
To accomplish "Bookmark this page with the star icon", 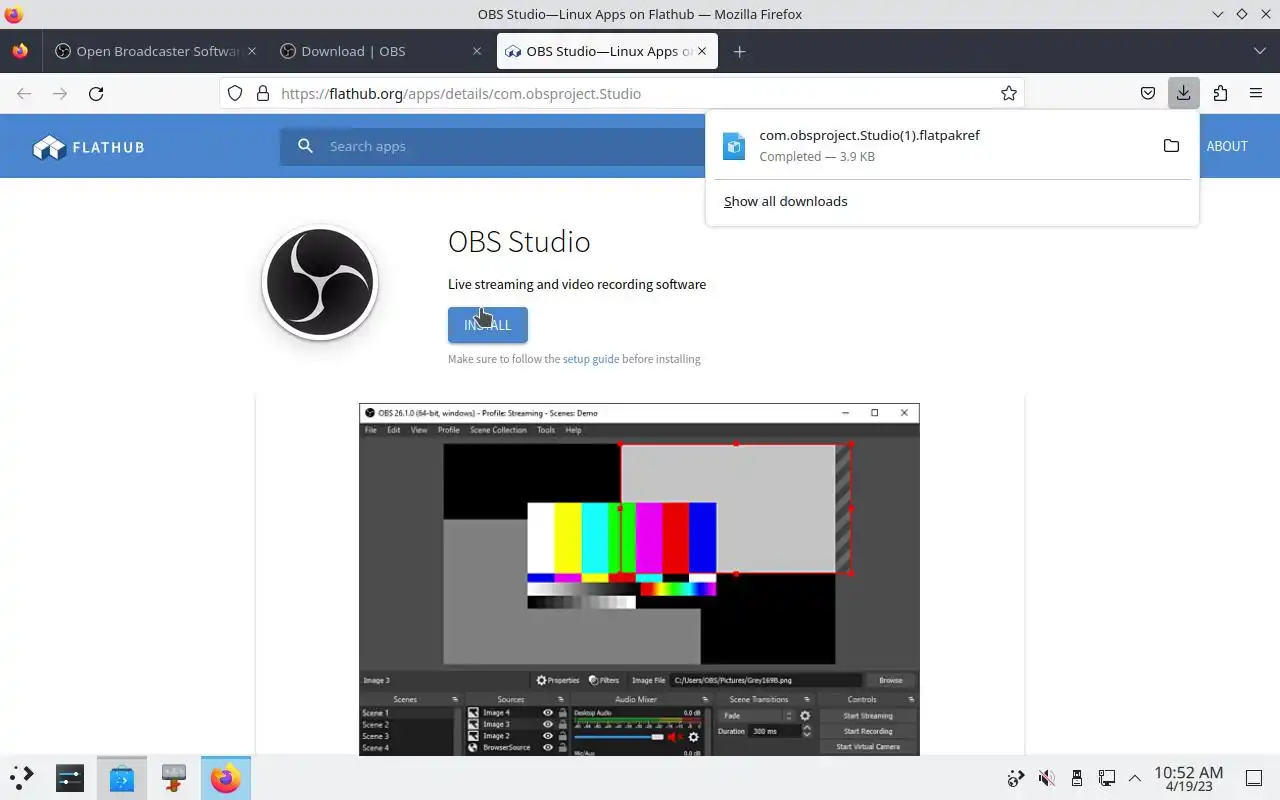I will 1009,93.
